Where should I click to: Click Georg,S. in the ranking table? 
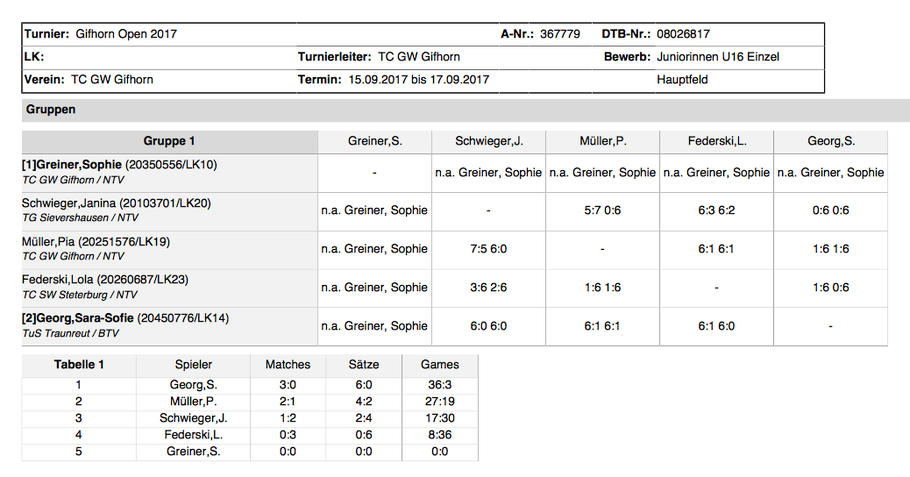(x=193, y=385)
